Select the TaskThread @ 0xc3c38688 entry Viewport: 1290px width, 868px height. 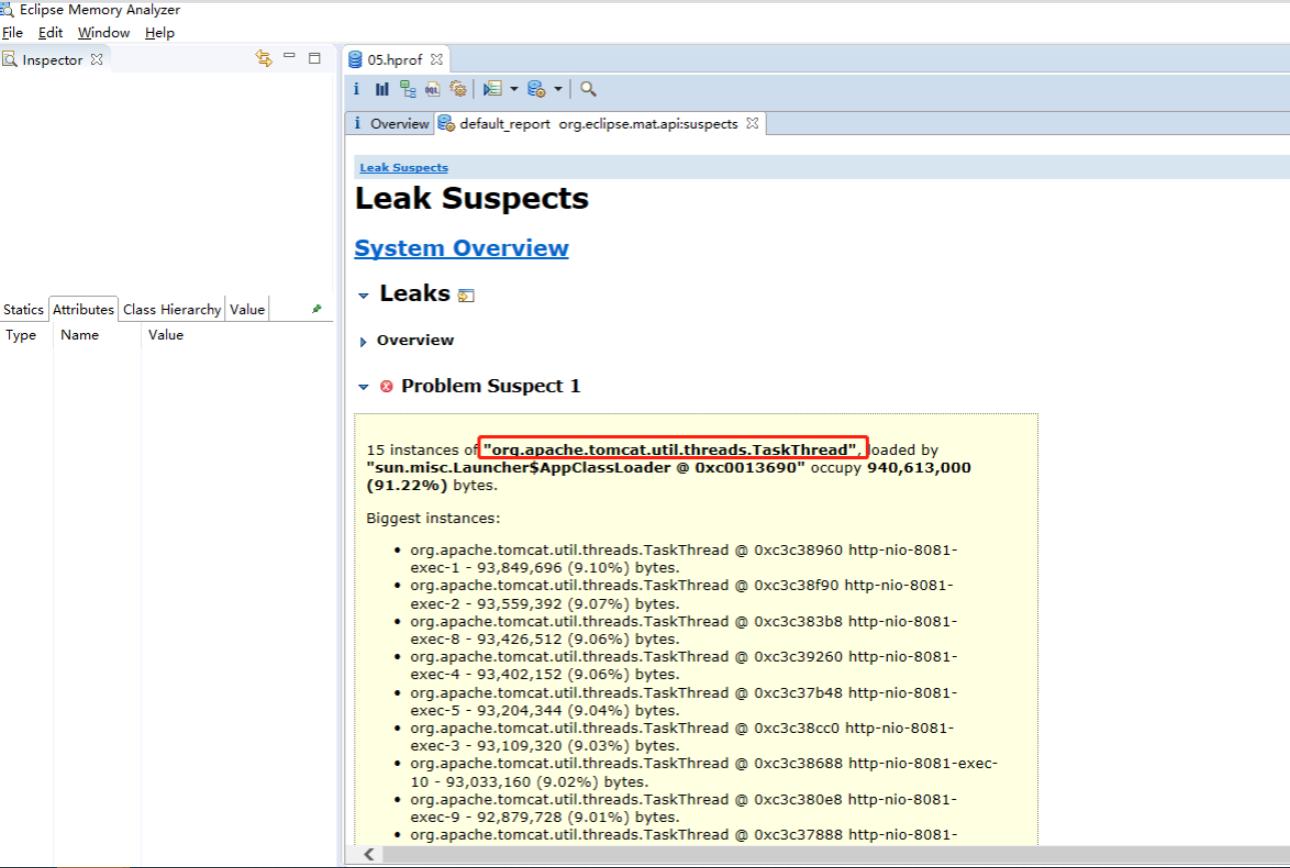[x=704, y=774]
